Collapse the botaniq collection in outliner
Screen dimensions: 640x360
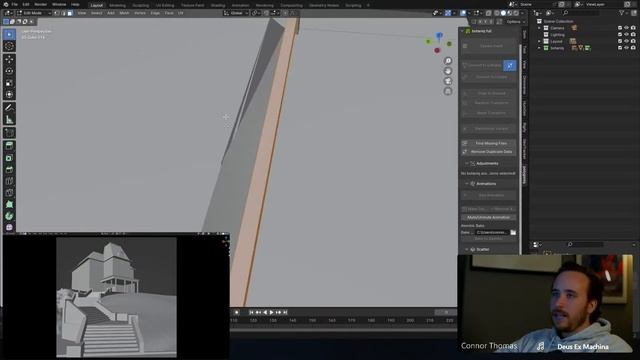[x=540, y=48]
